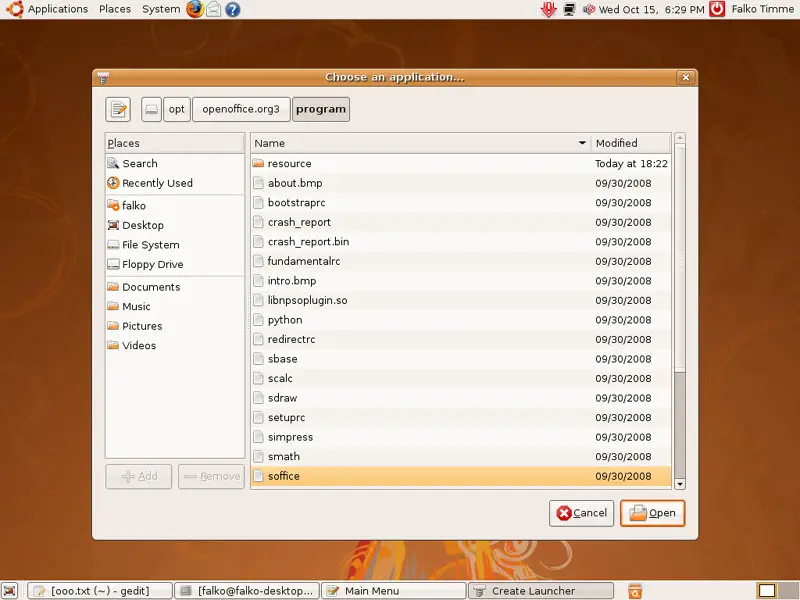
Task: Switch to the Create Launcher taskbar window
Action: pyautogui.click(x=541, y=591)
